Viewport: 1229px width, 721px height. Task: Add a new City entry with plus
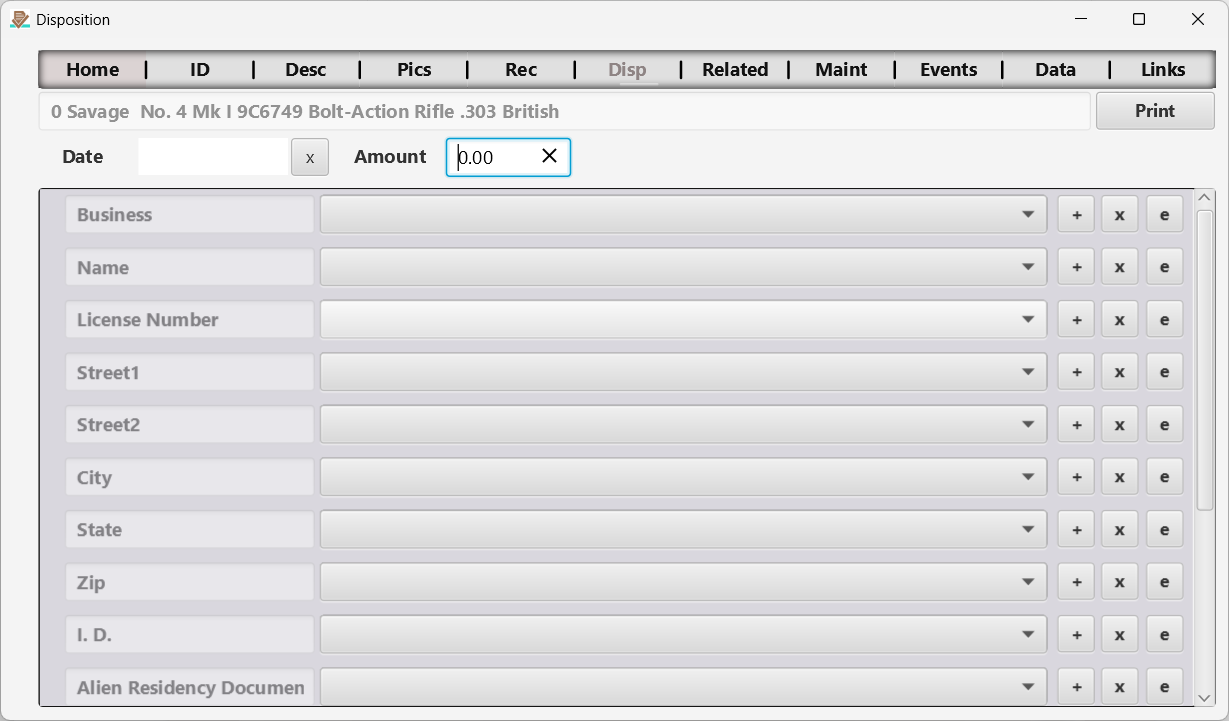tap(1076, 477)
